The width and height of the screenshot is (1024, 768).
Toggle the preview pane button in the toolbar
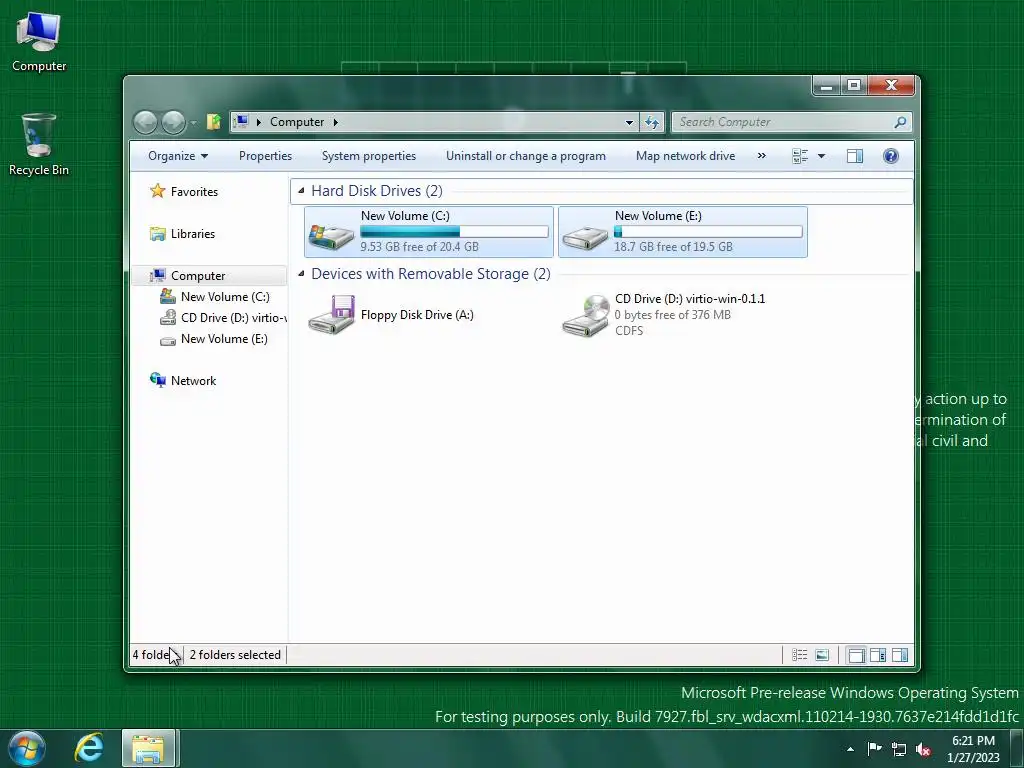pos(855,156)
